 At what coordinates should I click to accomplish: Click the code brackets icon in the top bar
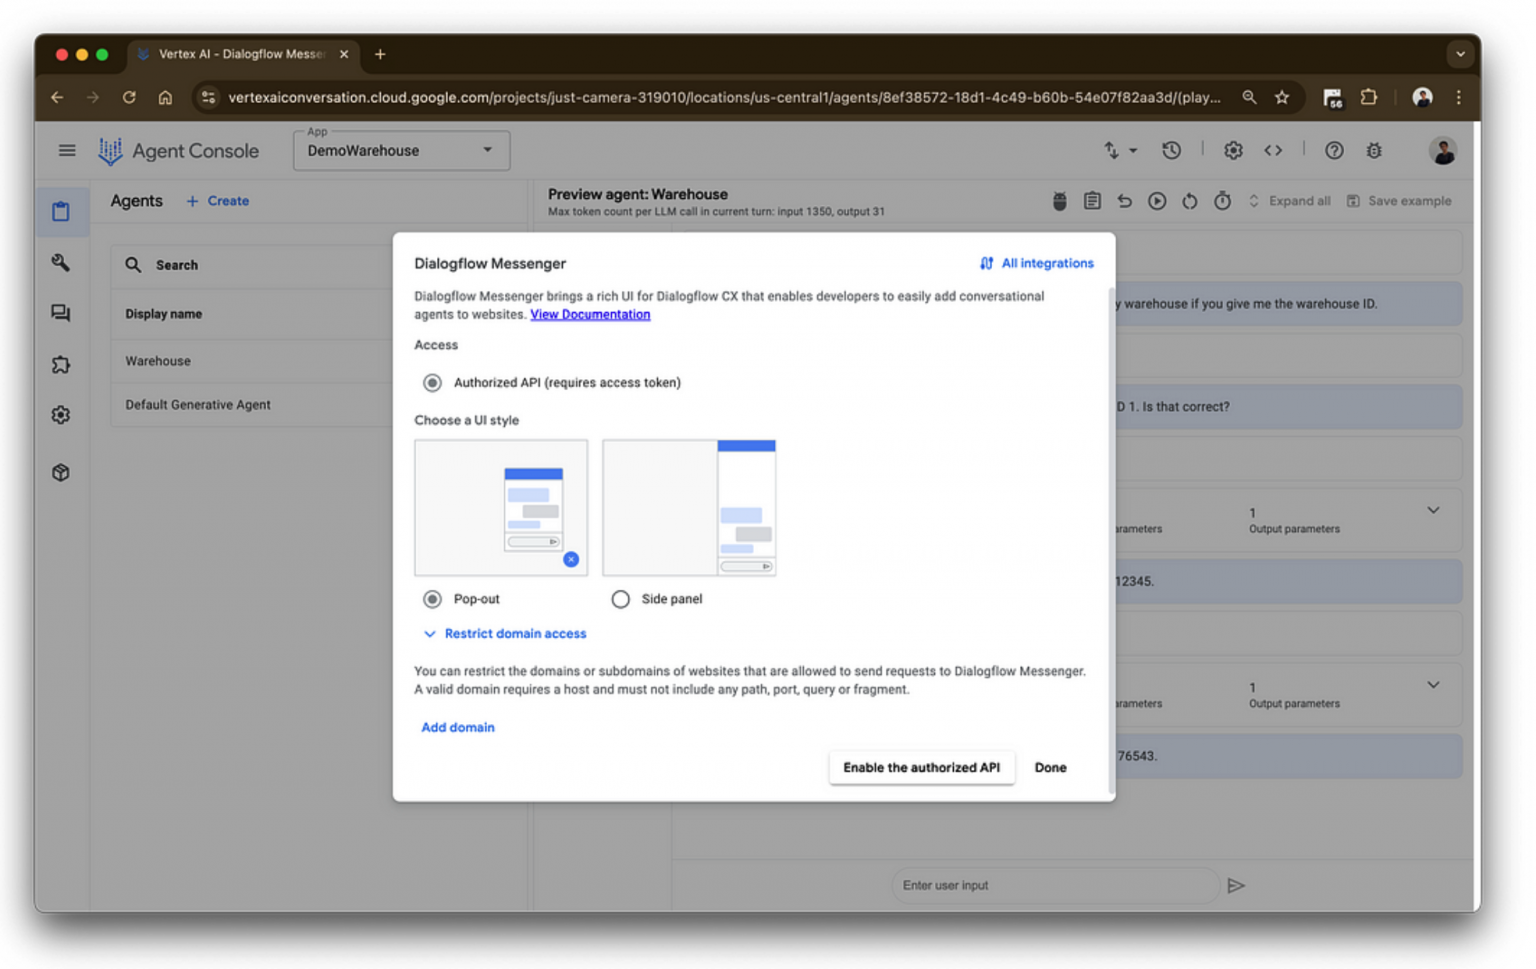[x=1273, y=150]
